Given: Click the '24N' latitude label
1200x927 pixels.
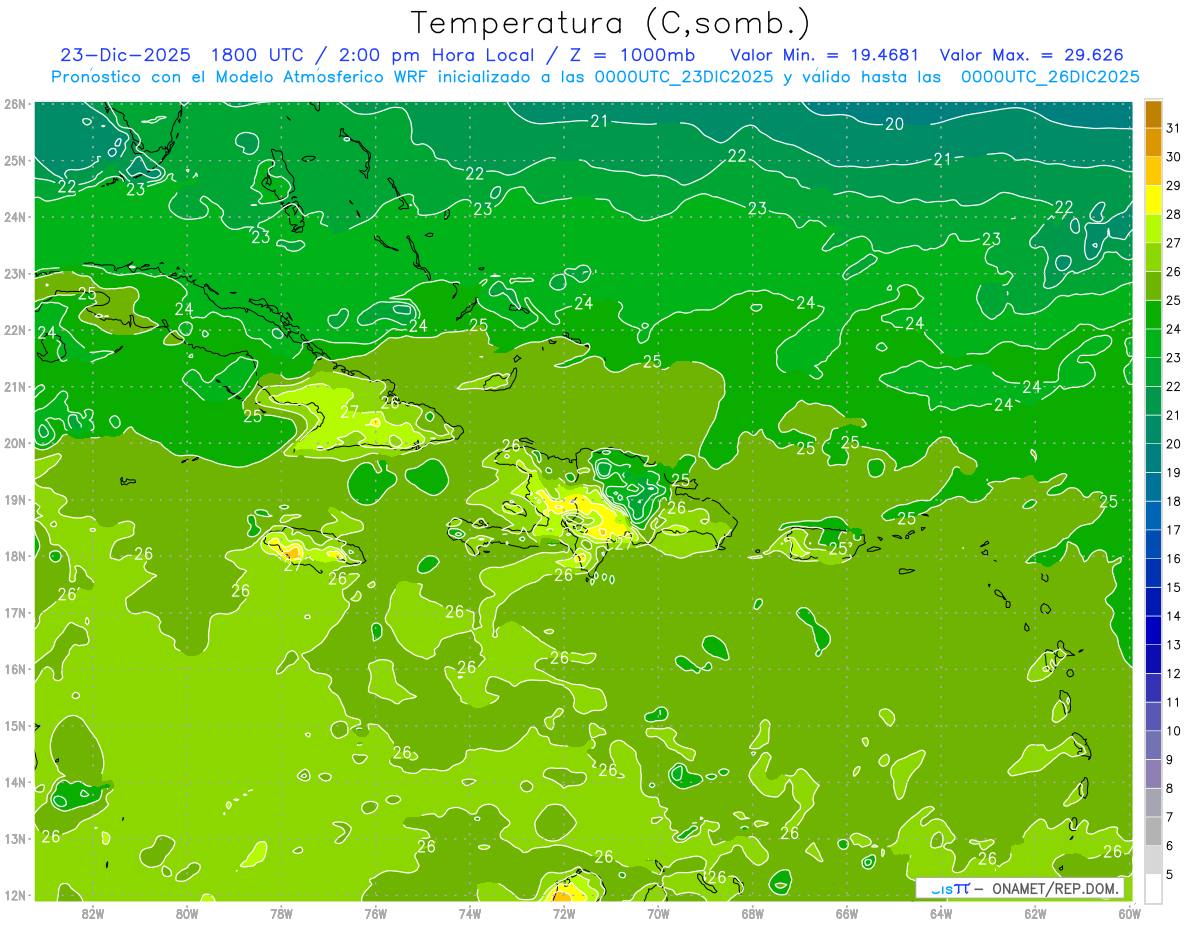Looking at the screenshot, I should tap(15, 217).
